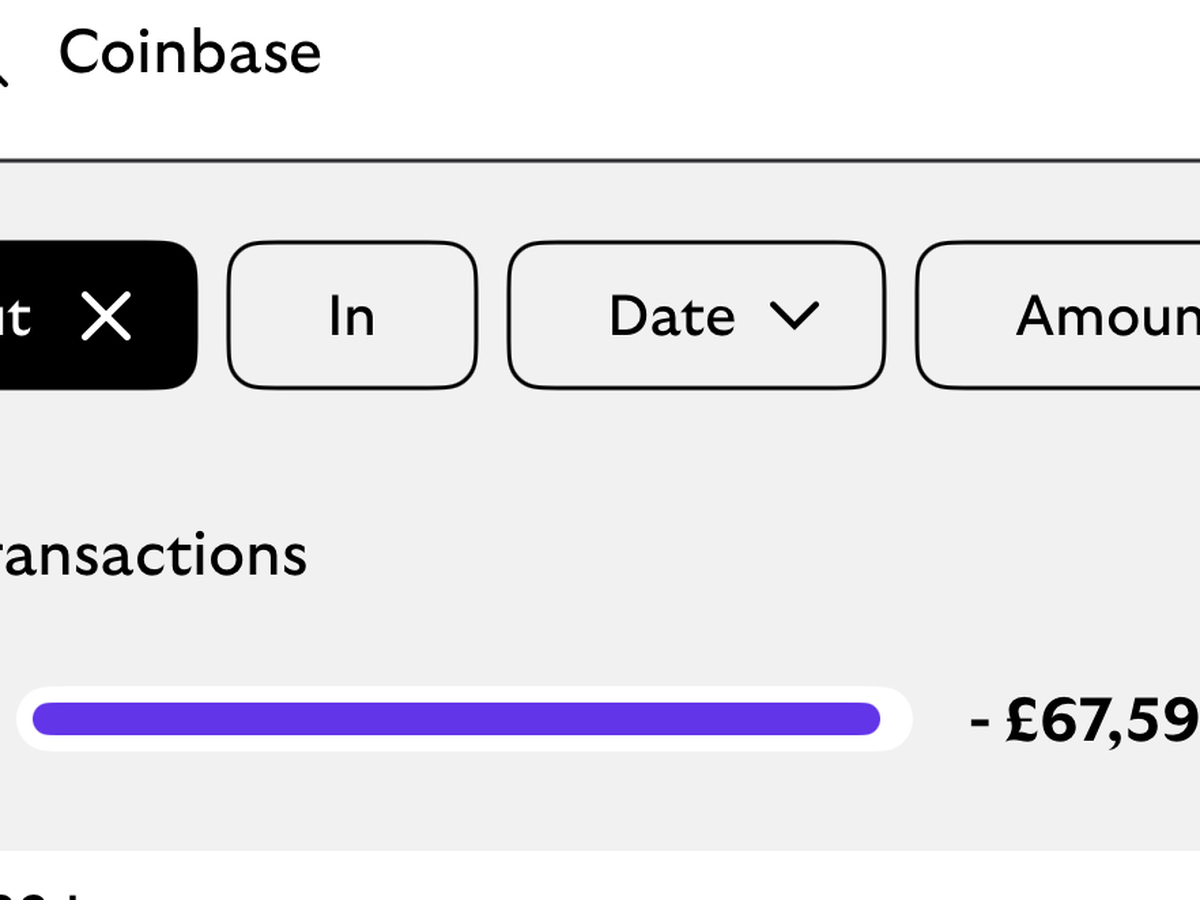The width and height of the screenshot is (1200, 900).
Task: Click the empty search bar area right of Coinbase
Action: 750,60
